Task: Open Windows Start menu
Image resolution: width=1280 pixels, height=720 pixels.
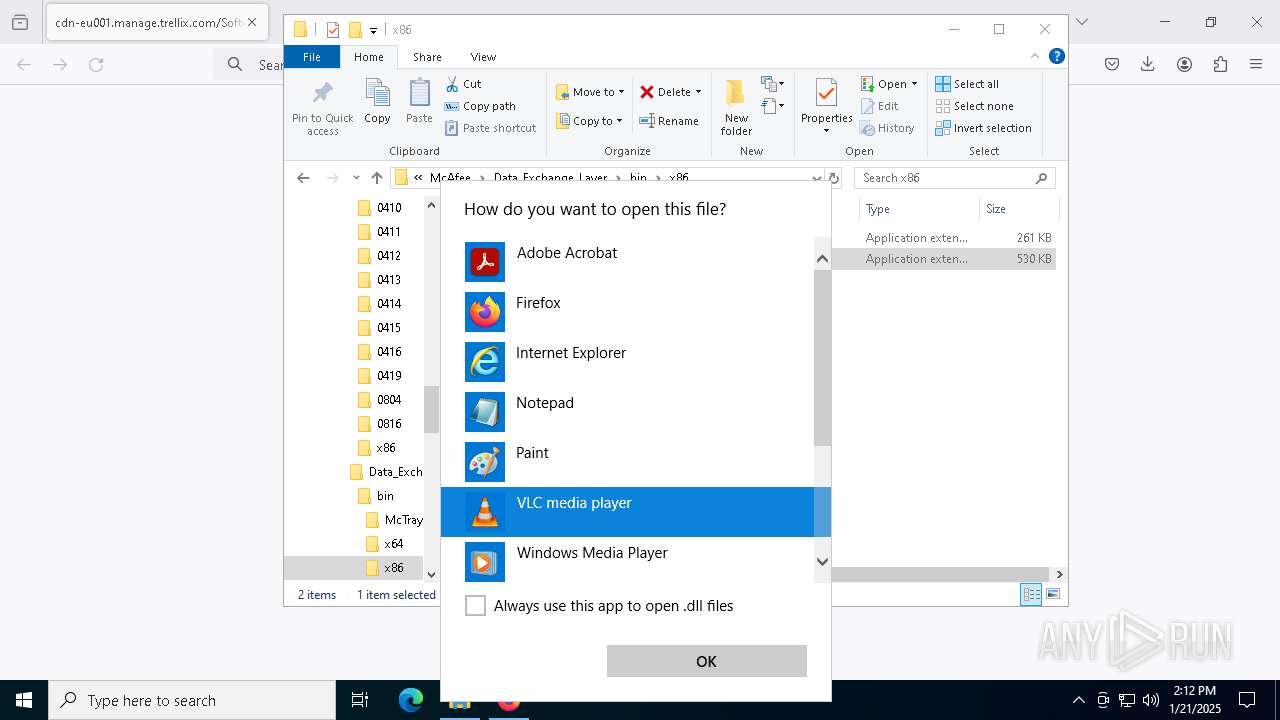Action: [24, 700]
